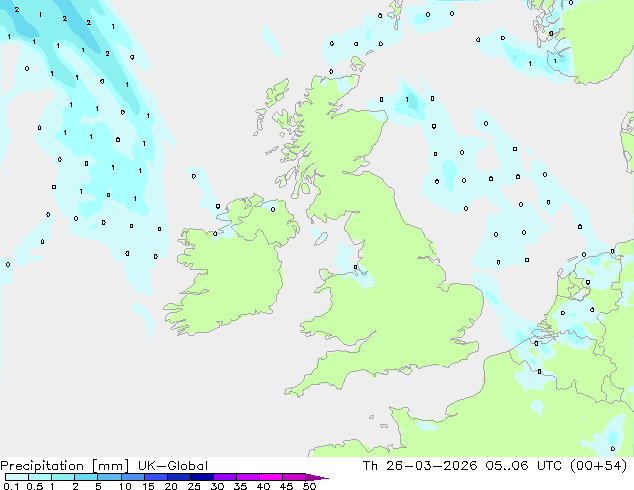
Task: Click the Isle of Man on the map
Action: (x=321, y=239)
